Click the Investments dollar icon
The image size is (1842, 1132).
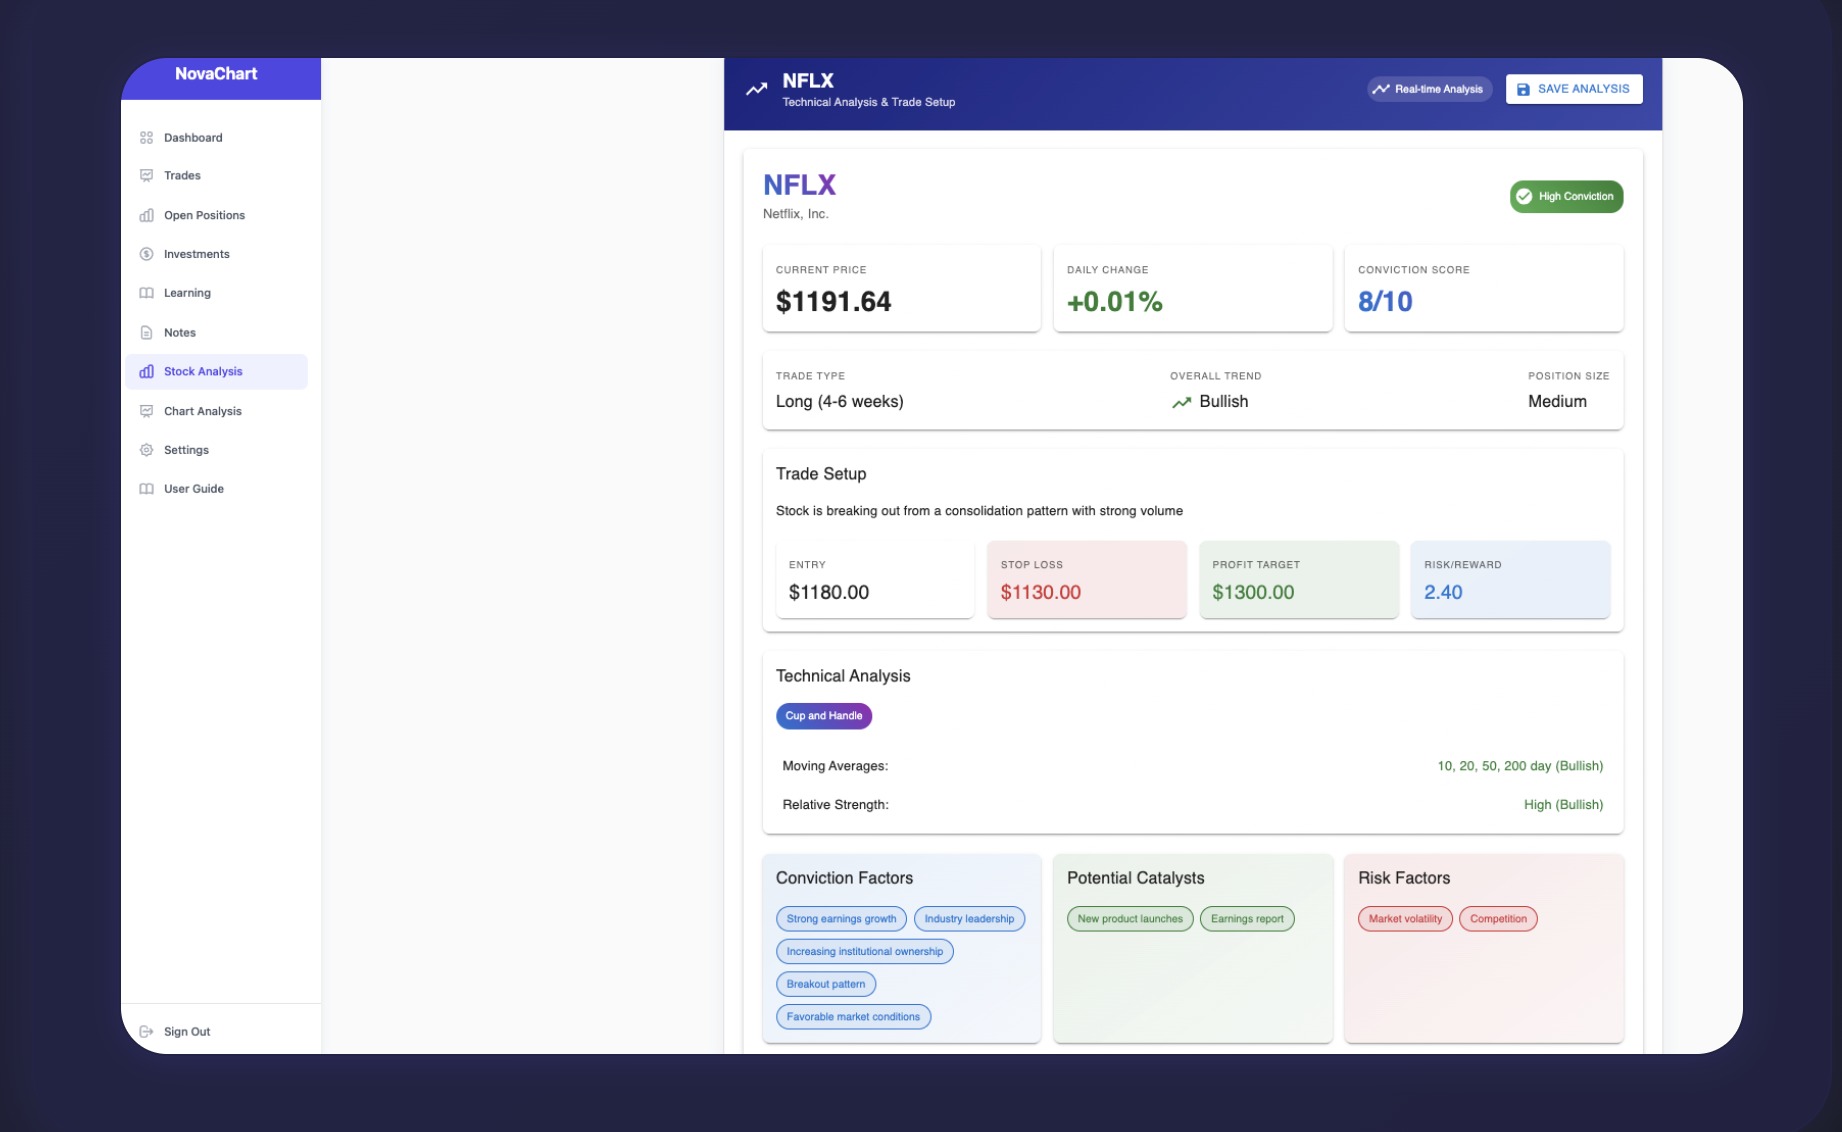(146, 254)
